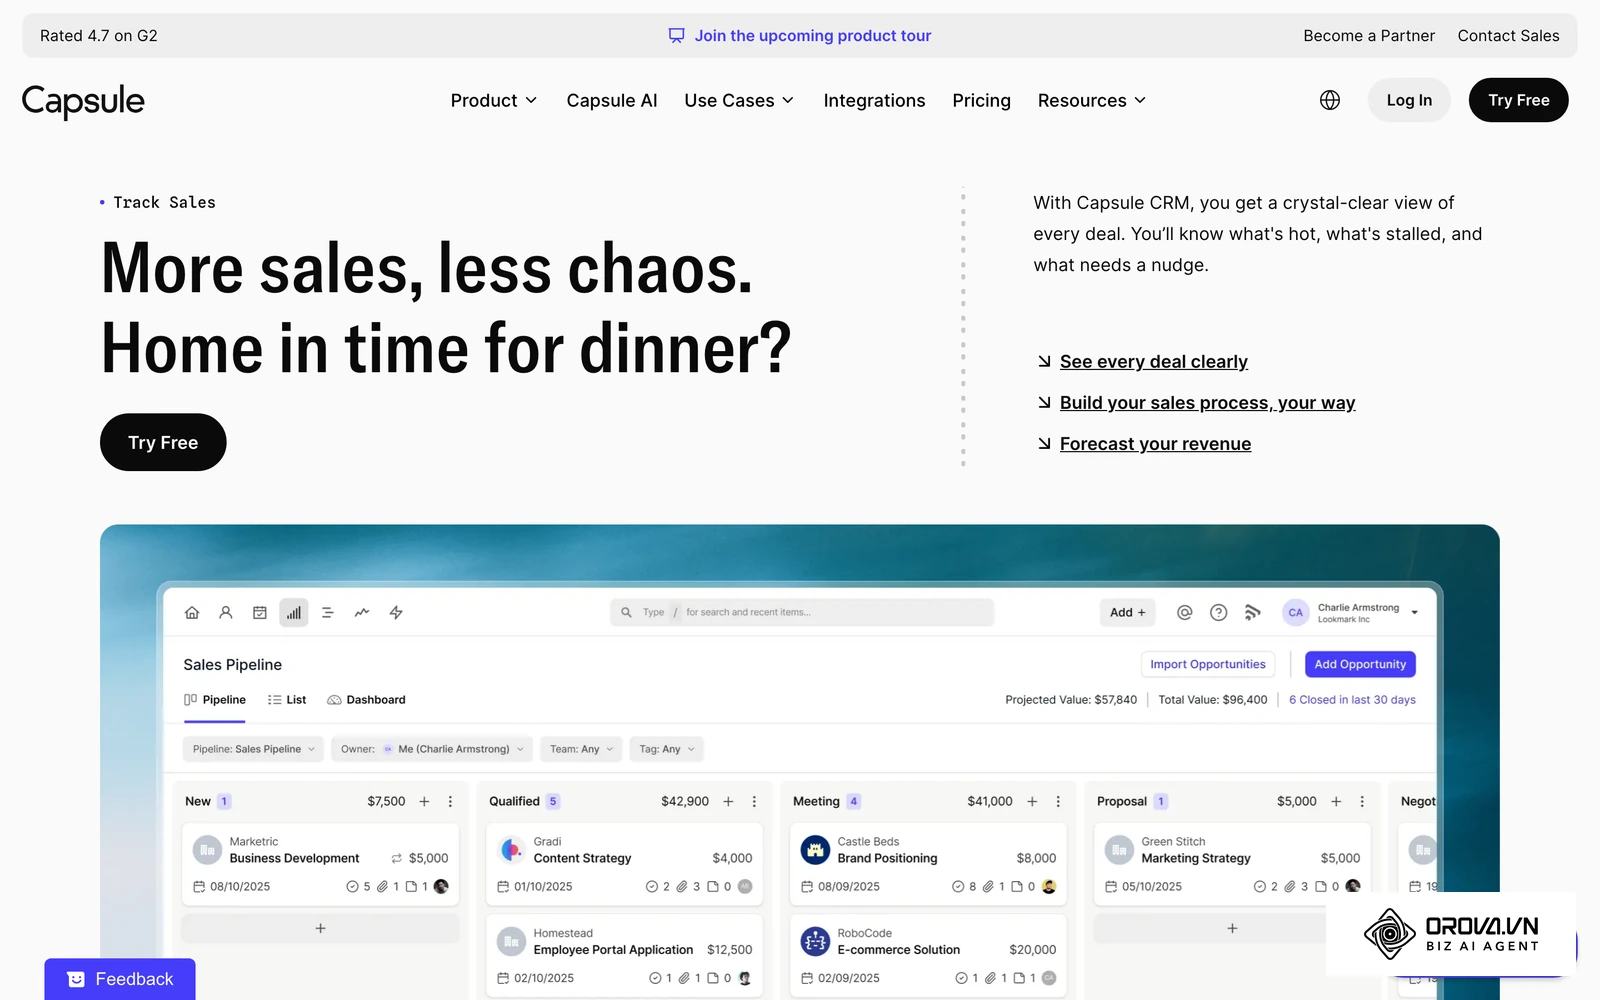Open Capsule AI in the navigation
The image size is (1600, 1000).
point(612,100)
